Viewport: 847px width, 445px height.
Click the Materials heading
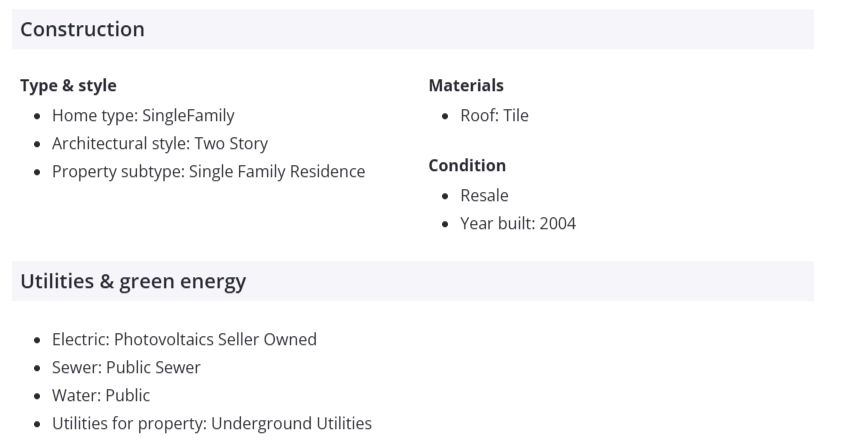coord(466,86)
